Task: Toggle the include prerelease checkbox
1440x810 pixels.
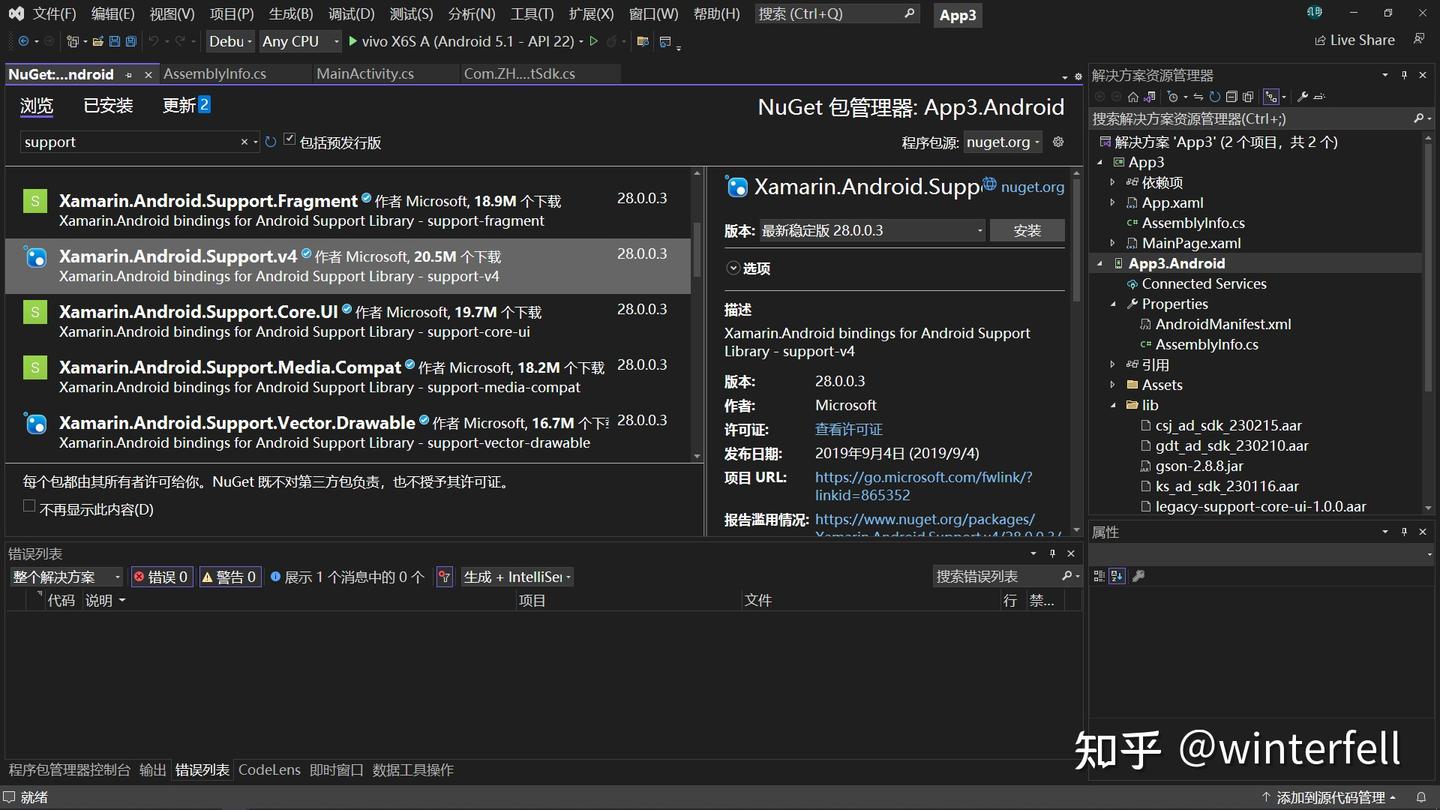Action: point(289,140)
